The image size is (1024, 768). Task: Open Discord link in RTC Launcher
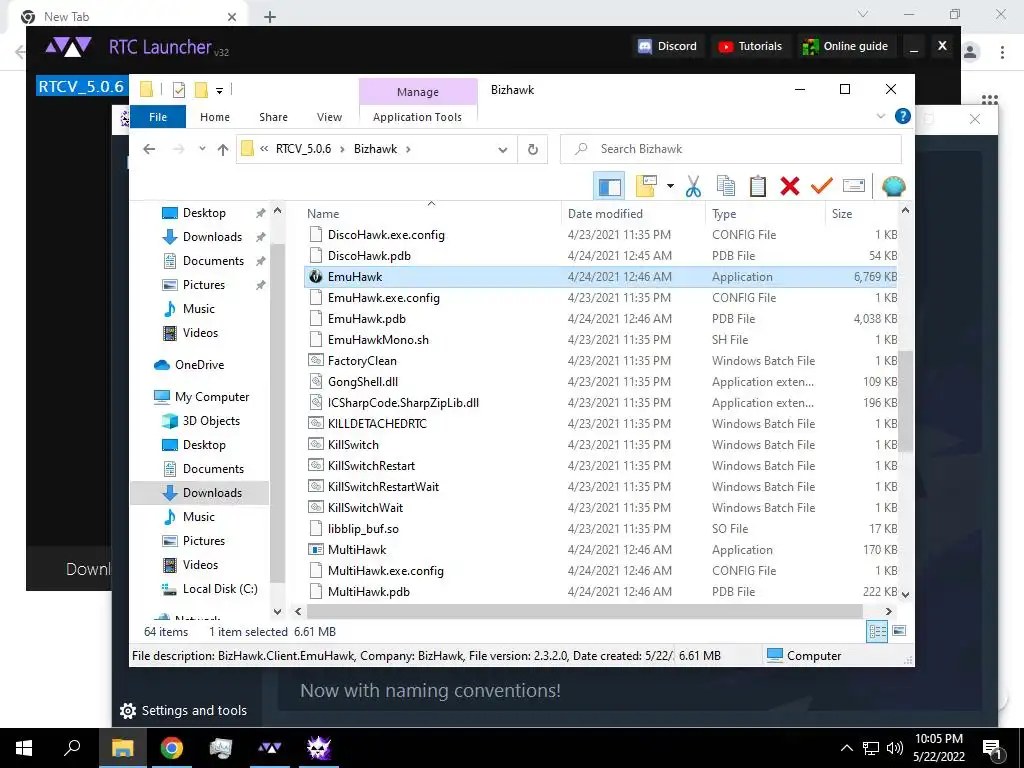pyautogui.click(x=669, y=46)
